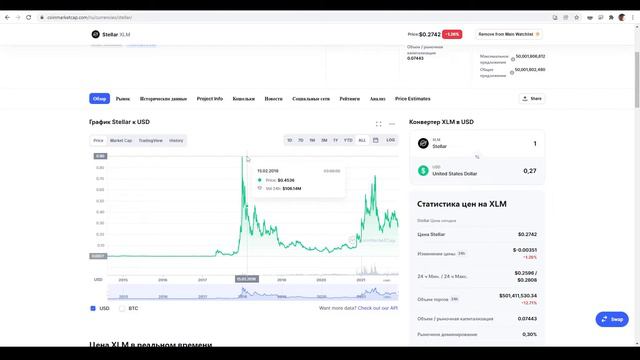The width and height of the screenshot is (640, 360).
Task: Toggle LOG scale on the chart
Action: click(x=391, y=140)
